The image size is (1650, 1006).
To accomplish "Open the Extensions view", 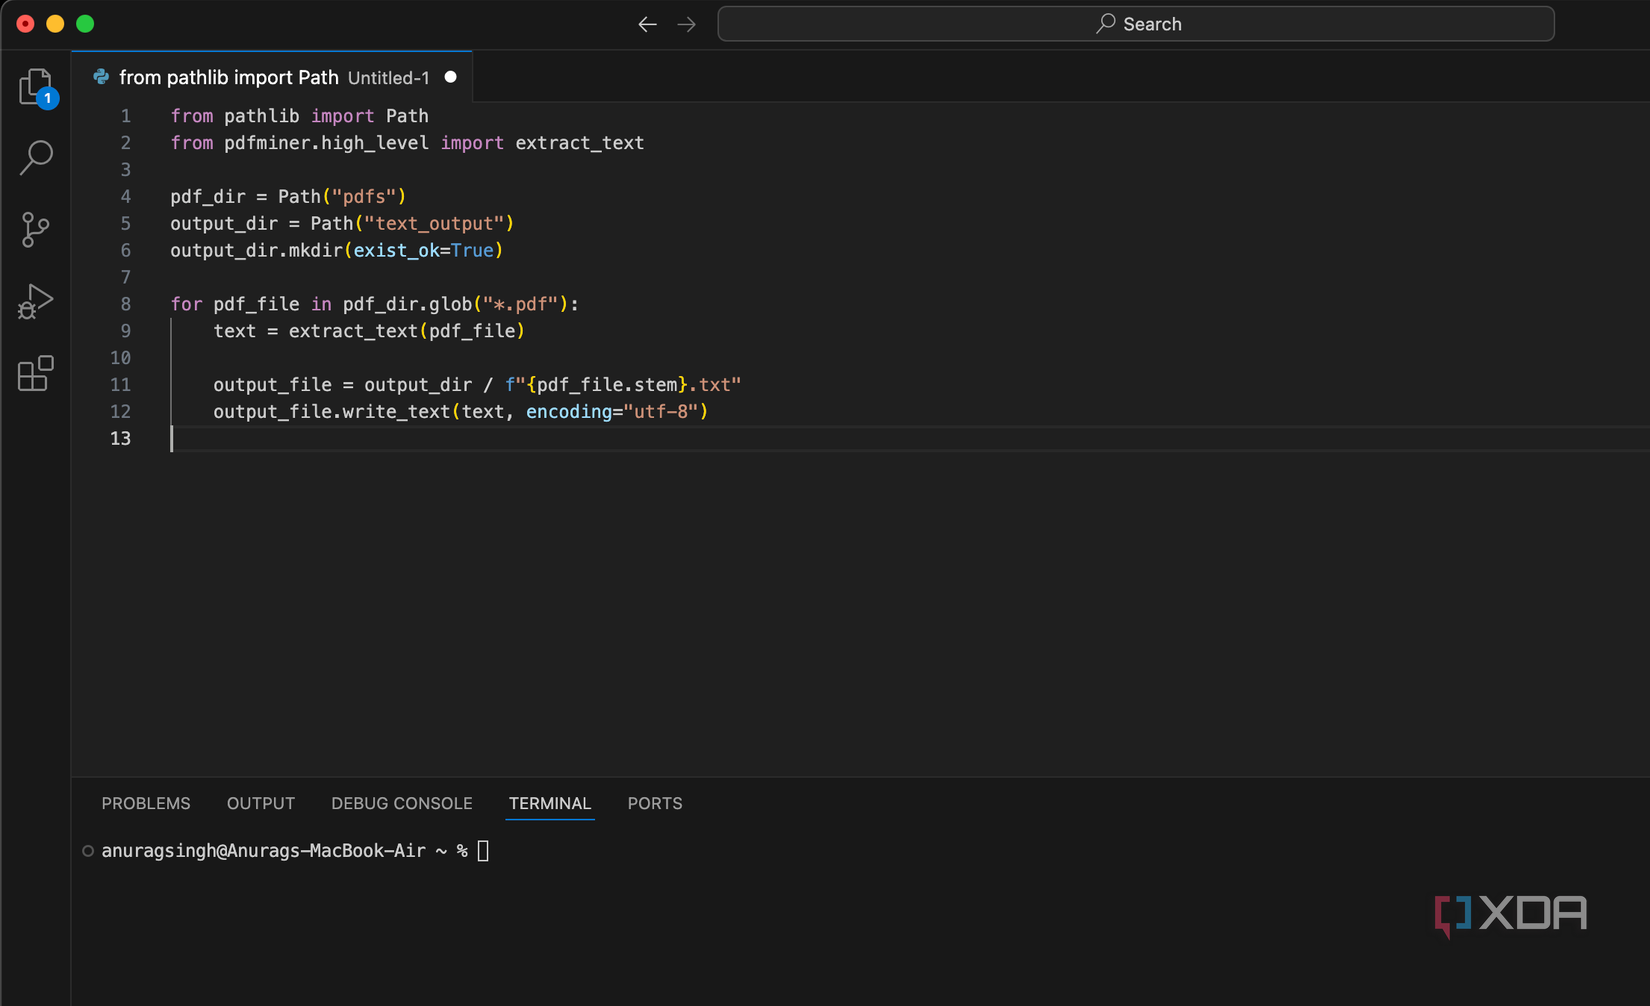I will 36,373.
